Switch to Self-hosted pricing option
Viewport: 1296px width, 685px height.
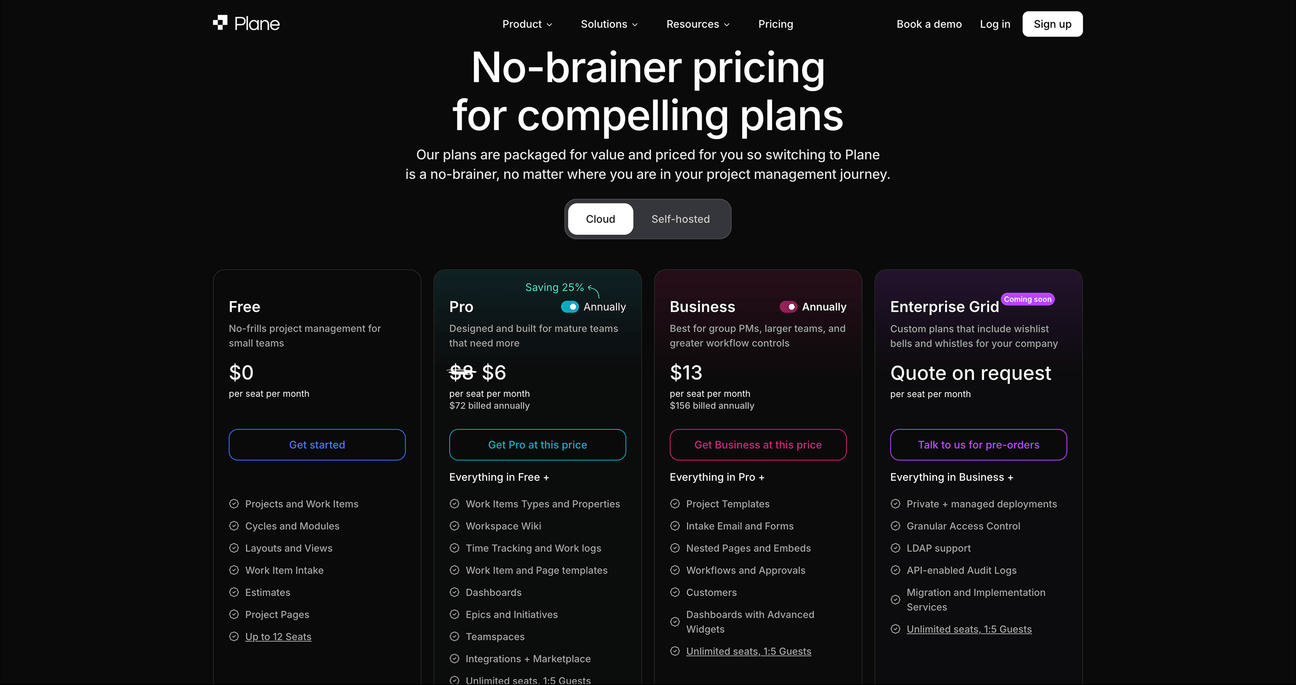[x=681, y=219]
